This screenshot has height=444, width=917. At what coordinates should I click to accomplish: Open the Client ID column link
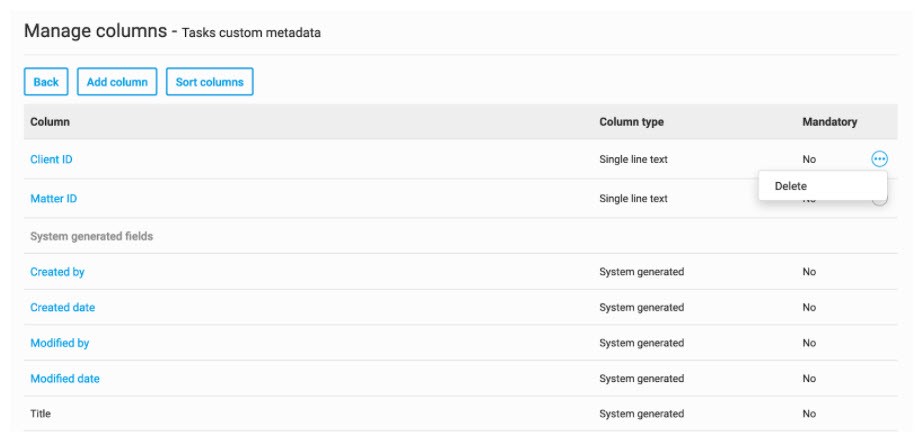(x=51, y=159)
